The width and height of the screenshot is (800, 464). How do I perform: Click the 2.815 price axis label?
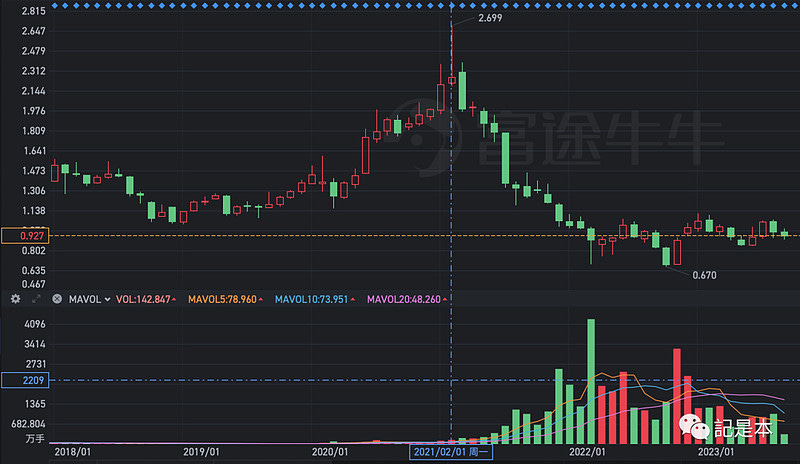(34, 11)
